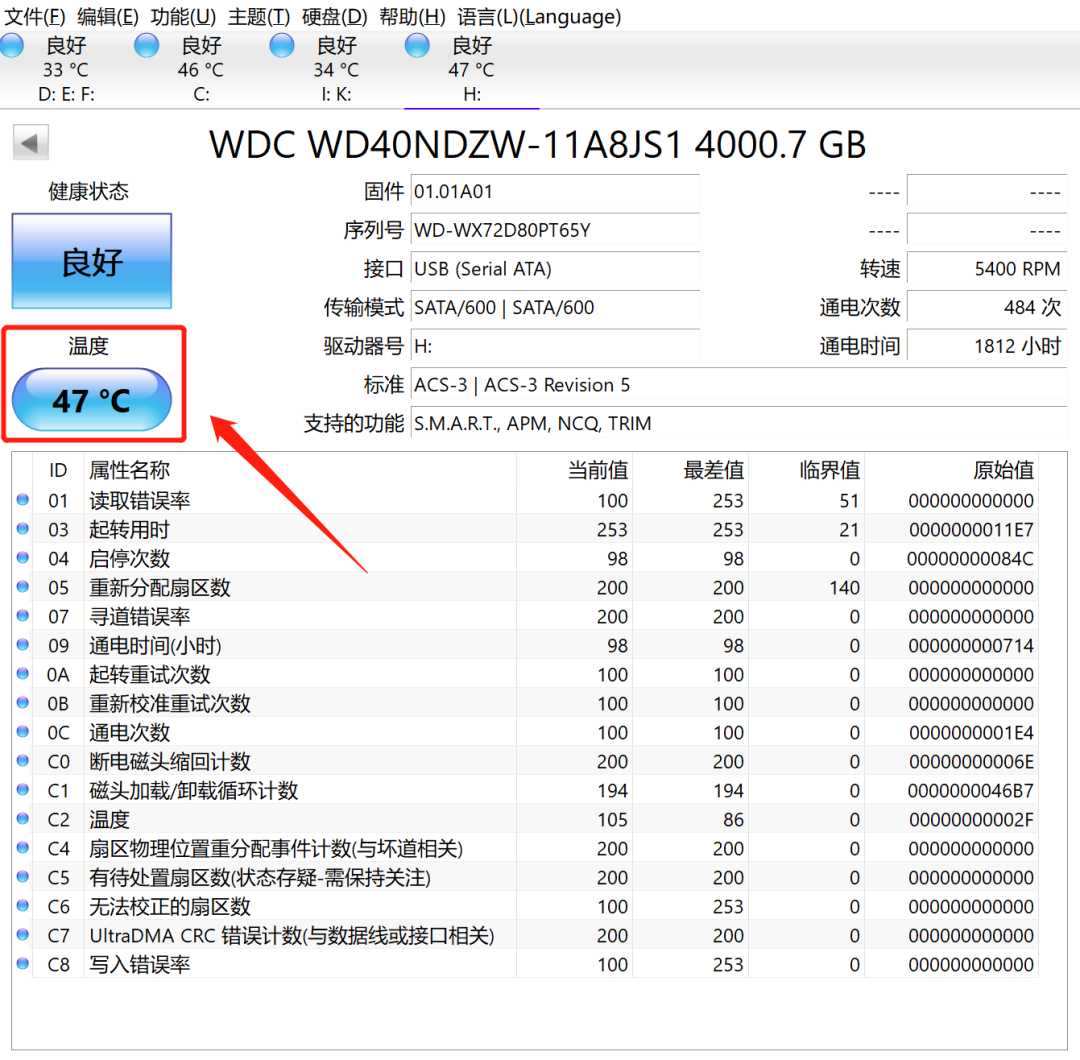The width and height of the screenshot is (1080, 1060).
Task: Select the 磁头加载/卸载循环计数 attribute name
Action: coord(193,790)
